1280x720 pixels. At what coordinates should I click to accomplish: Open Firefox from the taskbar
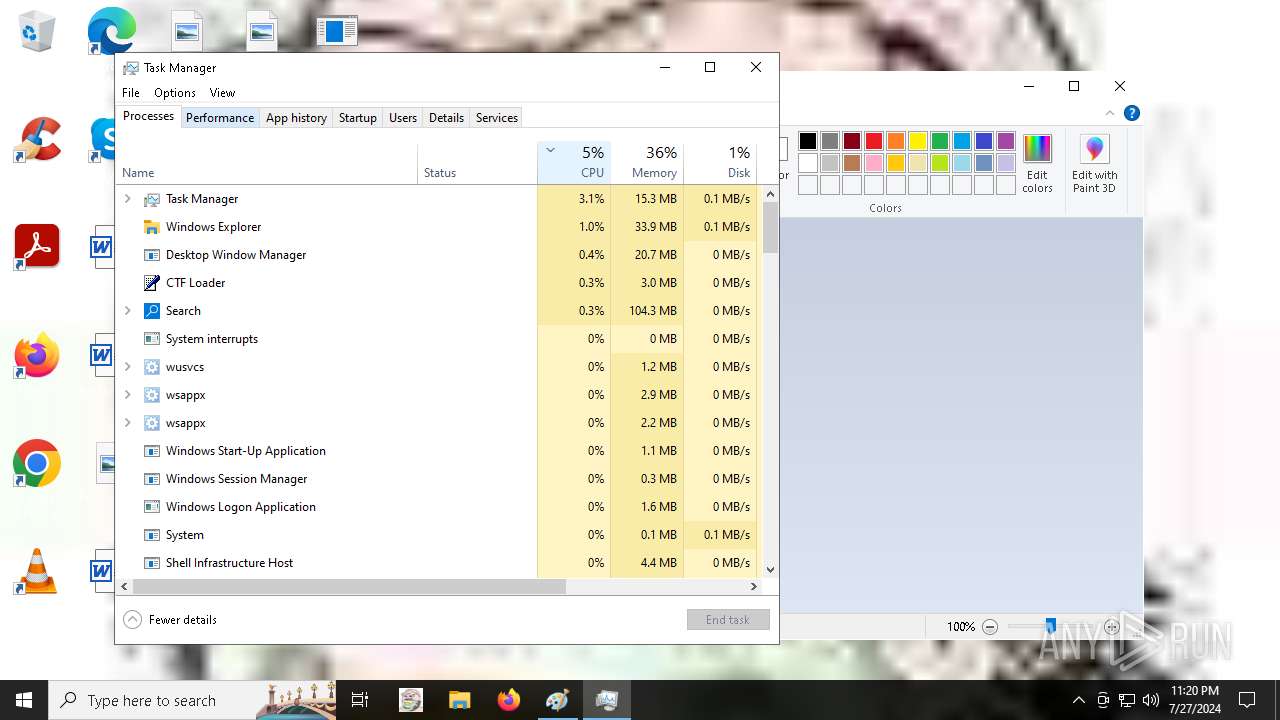tap(508, 700)
